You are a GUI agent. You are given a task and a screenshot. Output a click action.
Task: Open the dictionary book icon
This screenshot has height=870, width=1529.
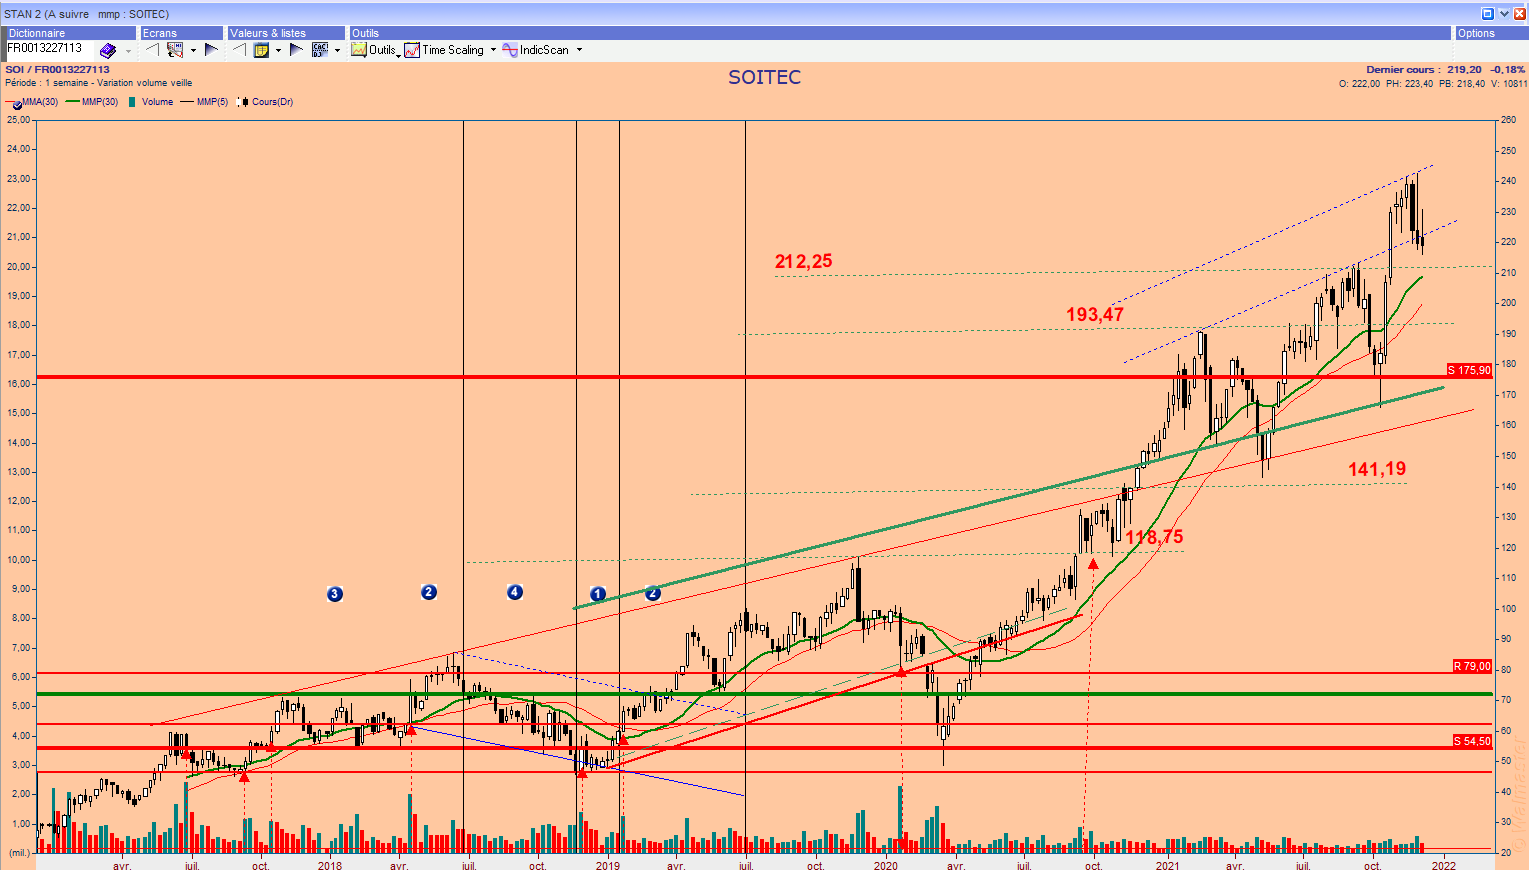click(x=107, y=50)
